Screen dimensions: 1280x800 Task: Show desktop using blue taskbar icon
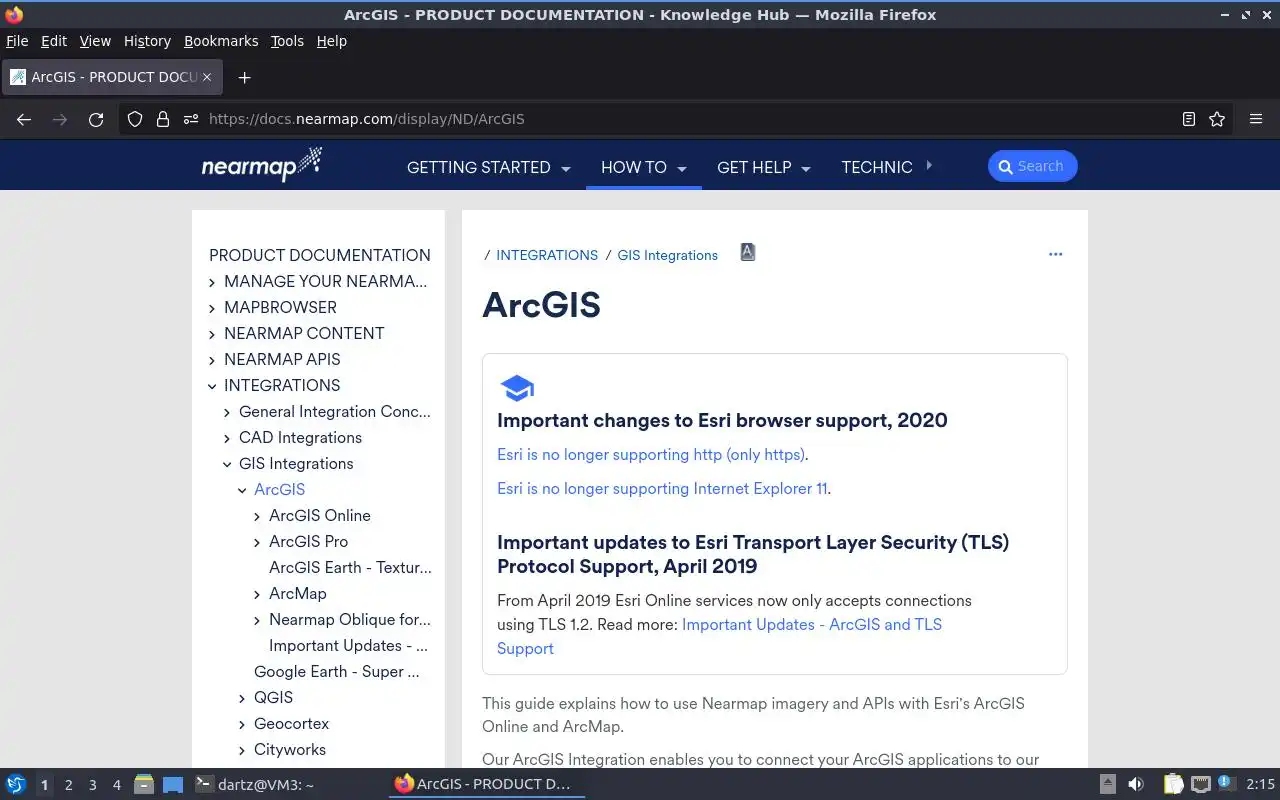(173, 784)
